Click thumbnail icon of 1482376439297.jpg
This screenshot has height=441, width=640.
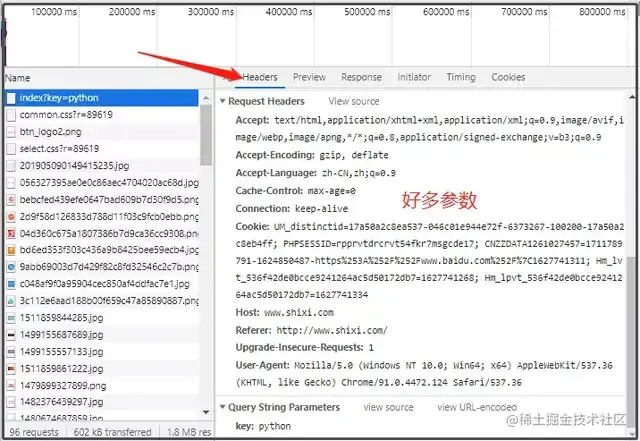(11, 402)
